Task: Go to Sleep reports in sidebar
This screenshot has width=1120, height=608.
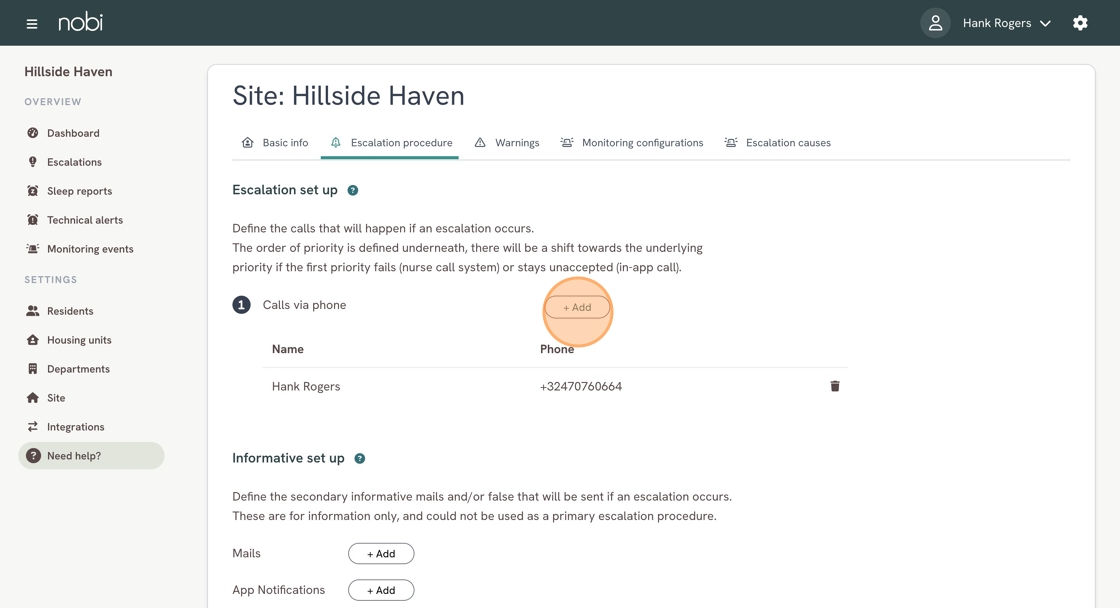Action: (79, 191)
